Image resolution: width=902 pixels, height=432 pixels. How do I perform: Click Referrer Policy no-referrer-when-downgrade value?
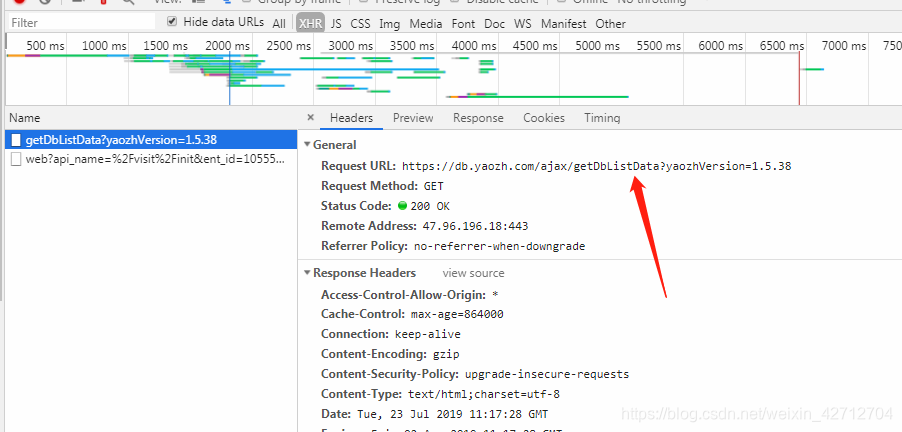(x=499, y=246)
